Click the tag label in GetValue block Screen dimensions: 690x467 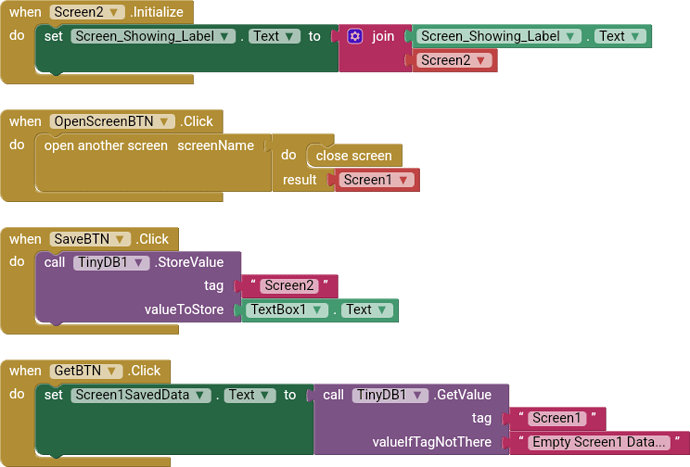481,418
